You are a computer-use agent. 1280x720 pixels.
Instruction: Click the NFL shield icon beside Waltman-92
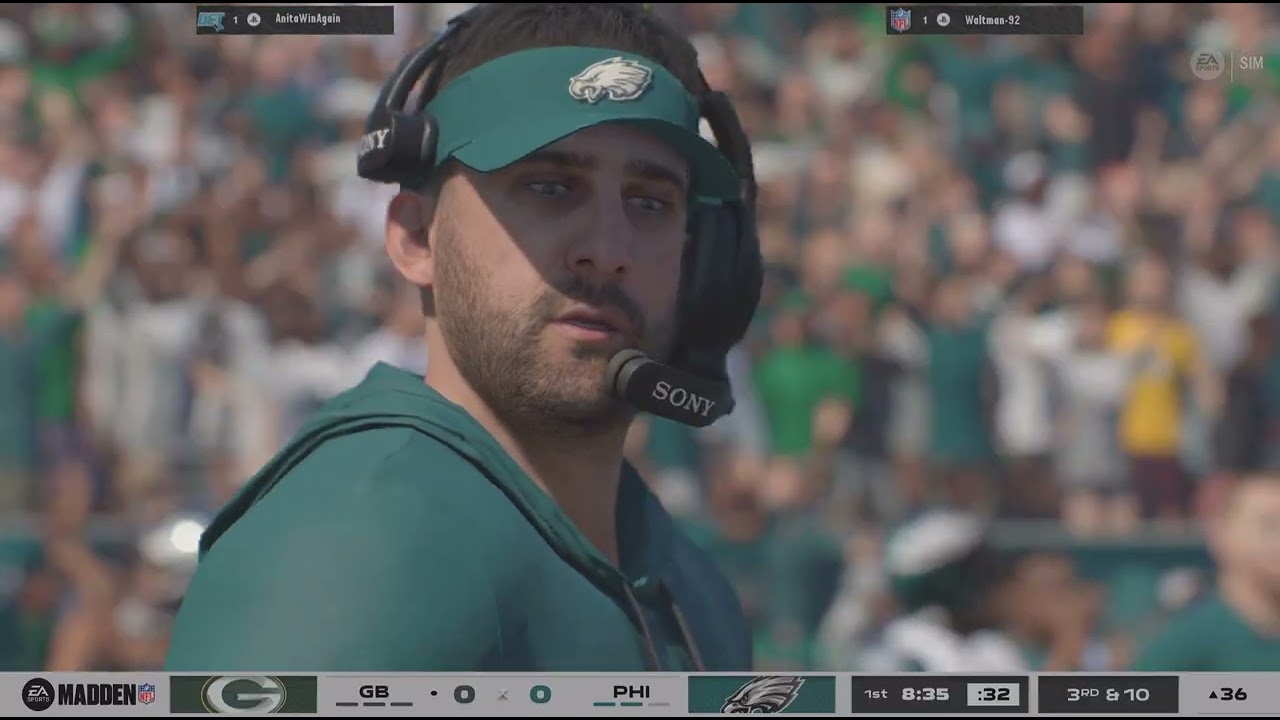coord(901,20)
